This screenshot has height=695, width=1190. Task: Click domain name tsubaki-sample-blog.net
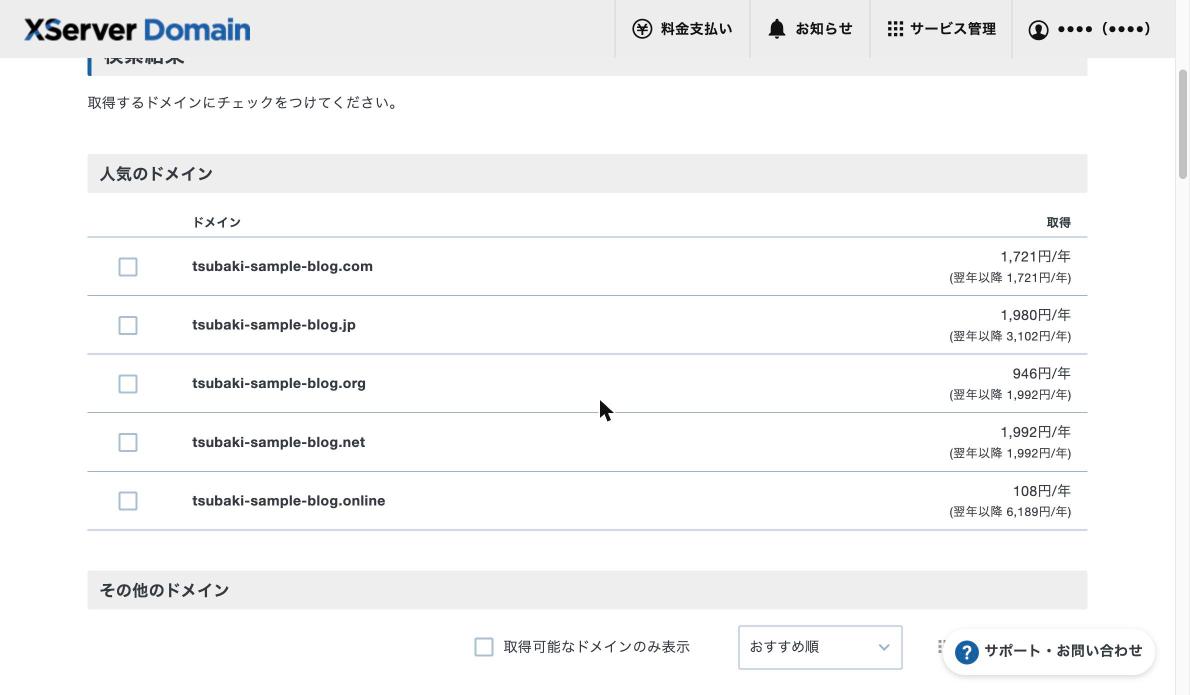pyautogui.click(x=279, y=442)
